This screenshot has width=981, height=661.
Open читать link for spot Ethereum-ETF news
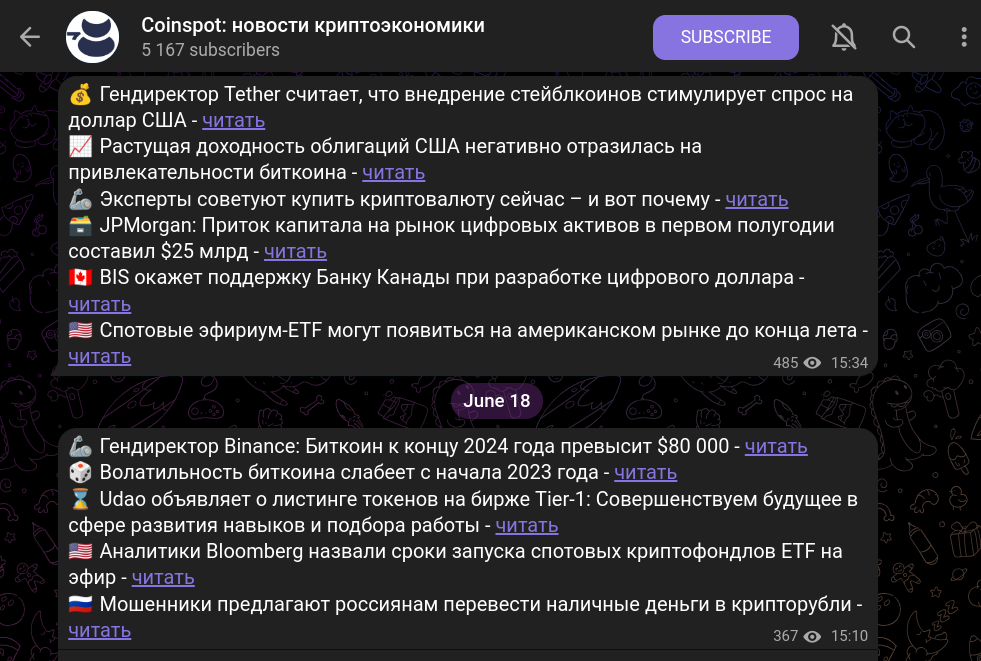click(x=99, y=356)
